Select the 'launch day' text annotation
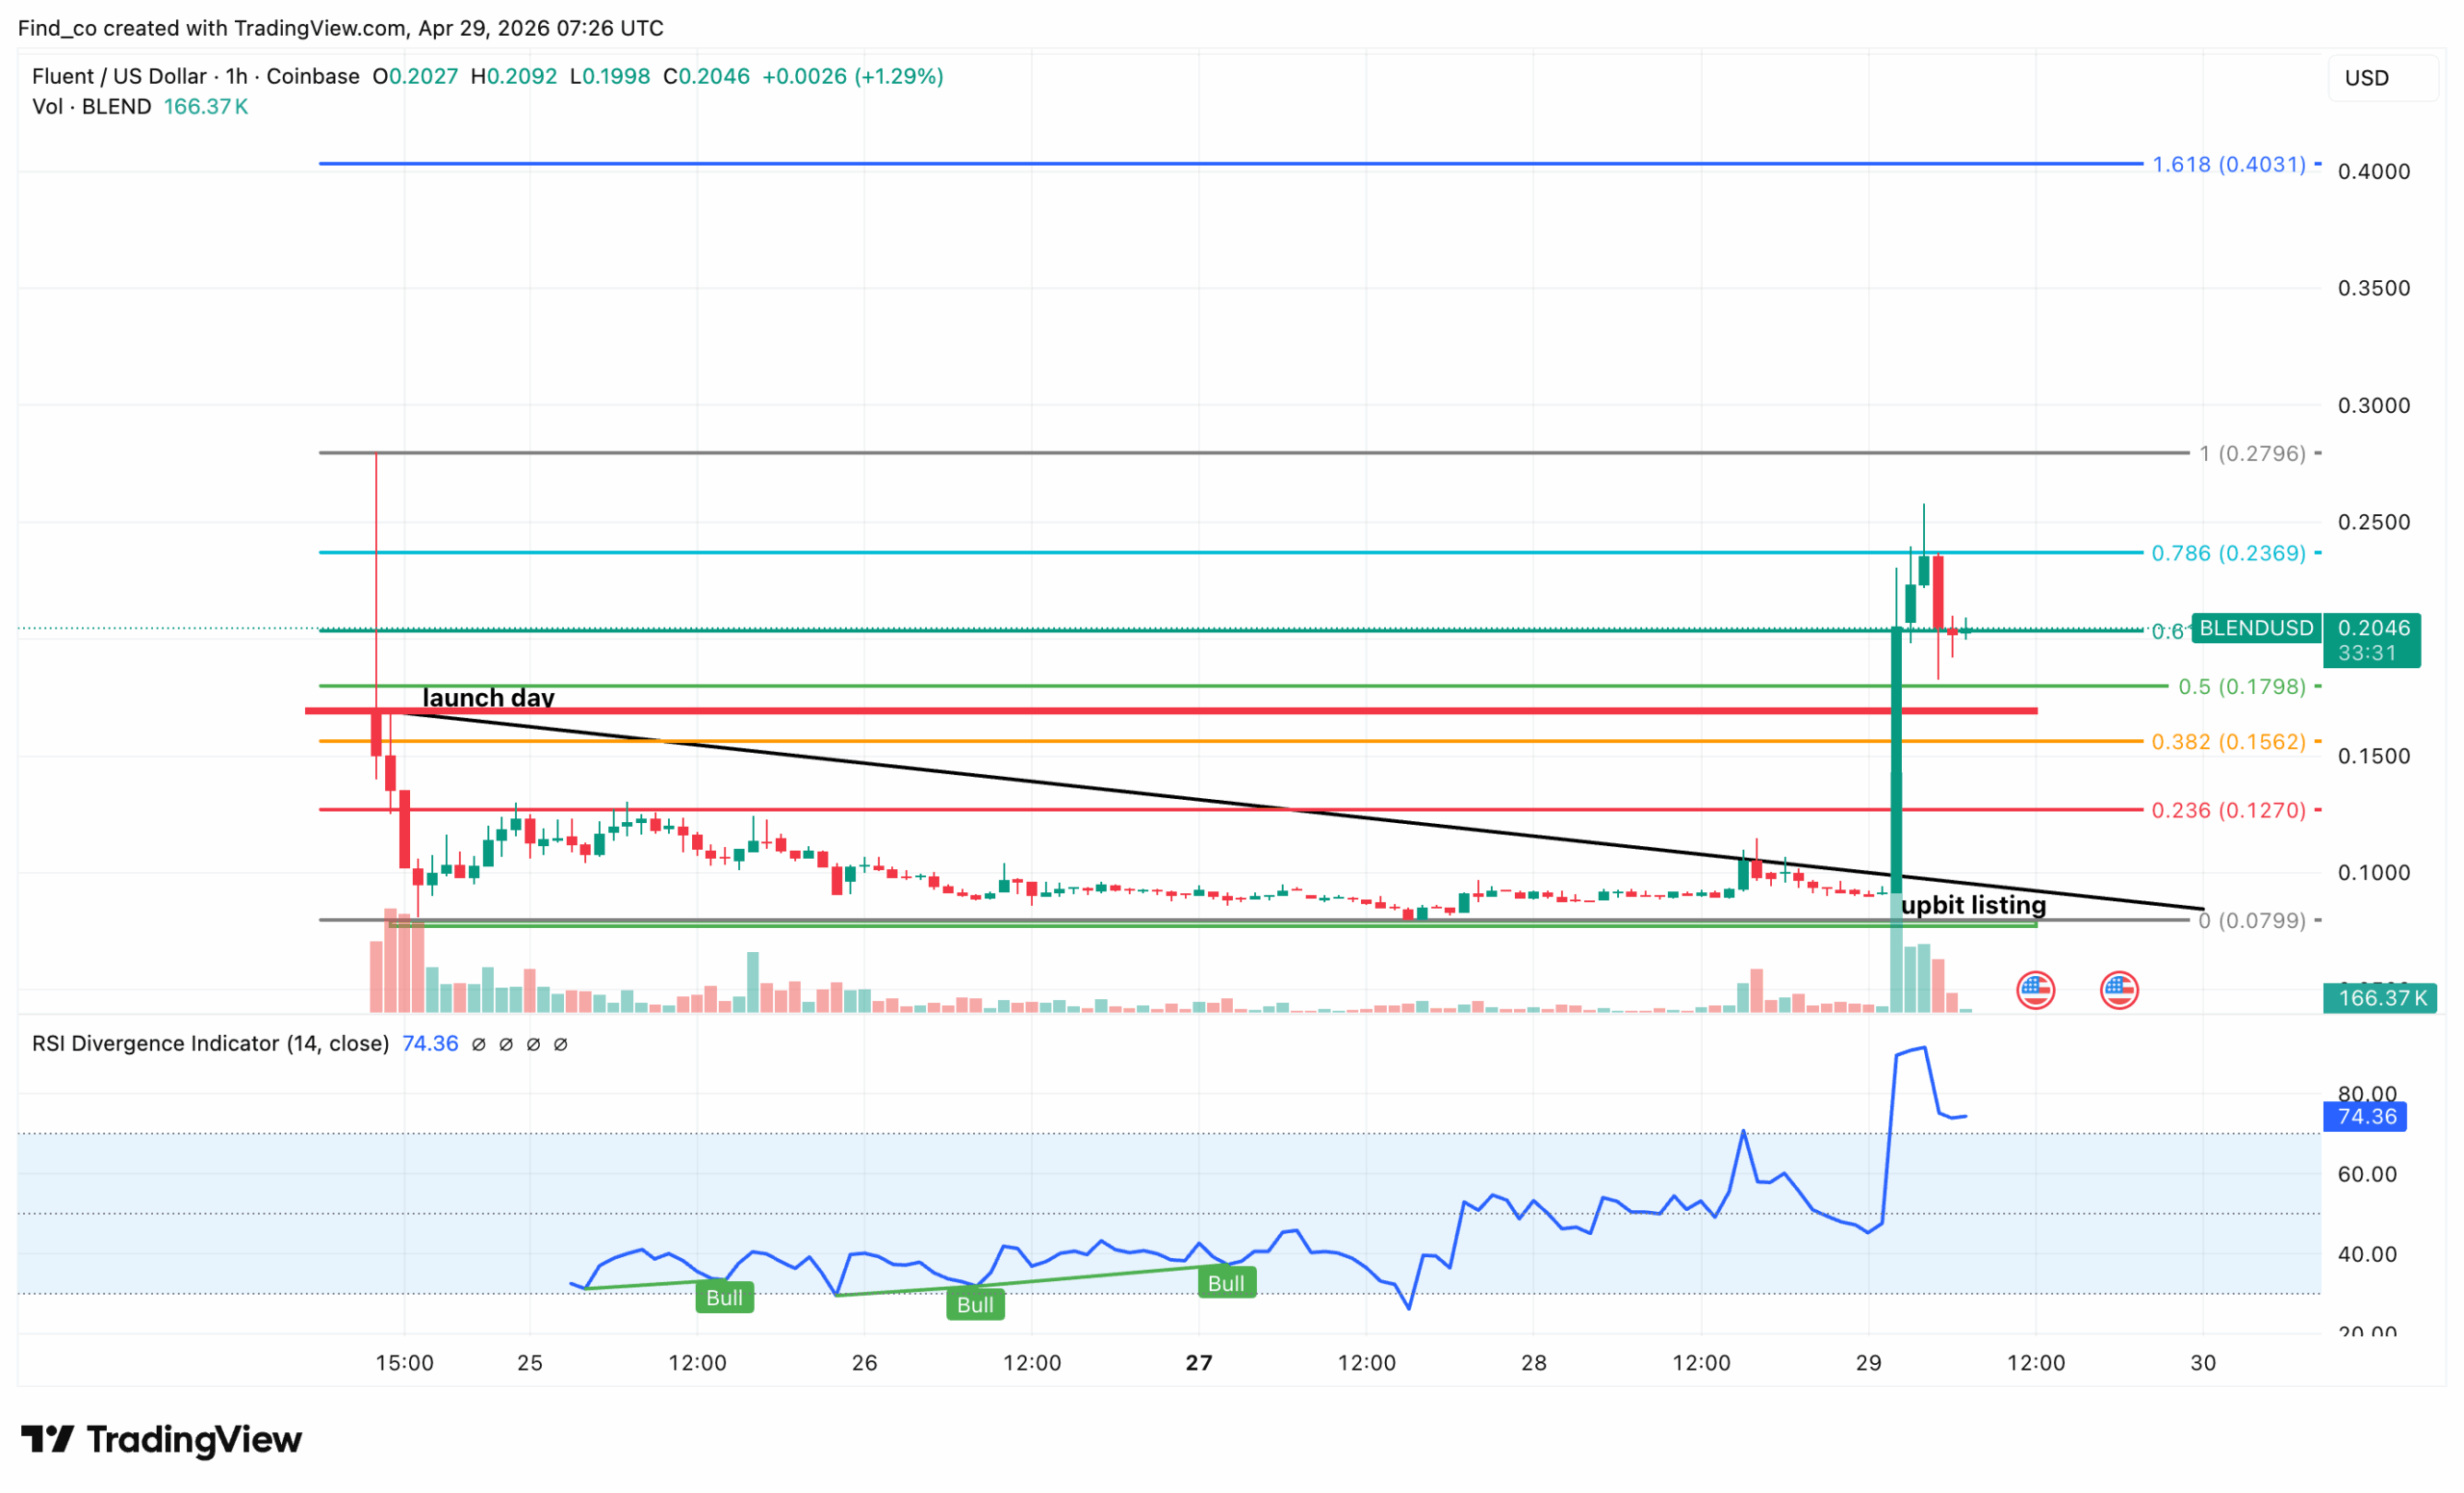This screenshot has height=1493, width=2464. pos(488,697)
